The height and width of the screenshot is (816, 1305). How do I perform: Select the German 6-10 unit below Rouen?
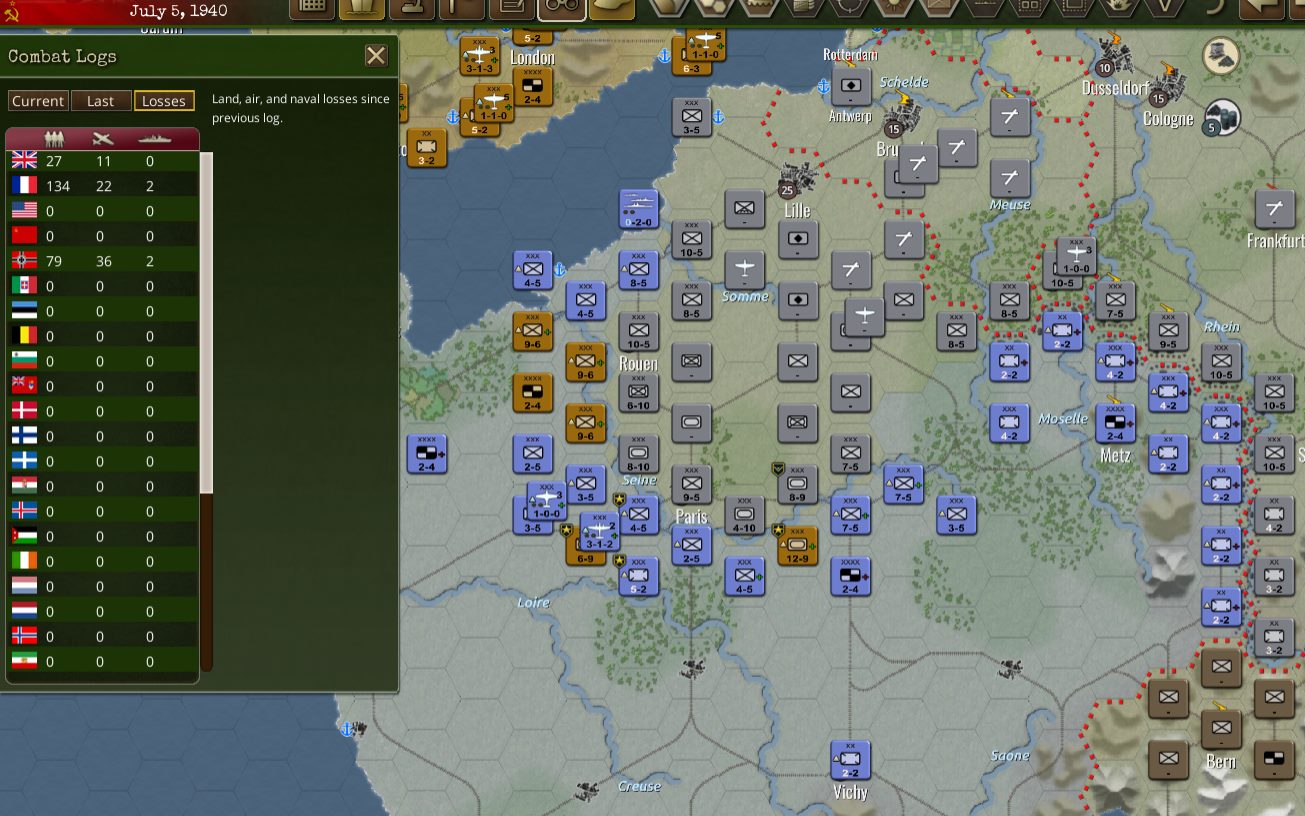tap(639, 392)
